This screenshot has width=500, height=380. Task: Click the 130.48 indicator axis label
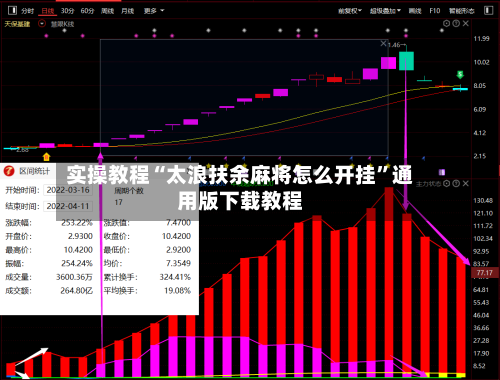(483, 201)
